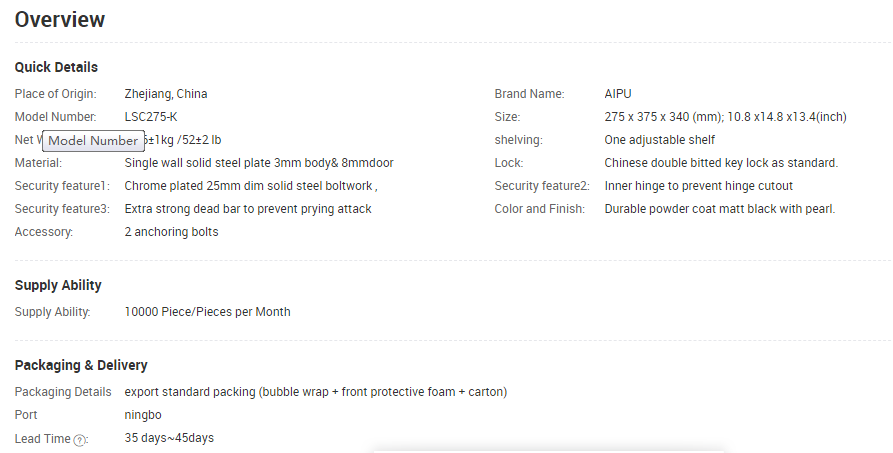Image resolution: width=893 pixels, height=453 pixels.
Task: Select the model number value LSC275-K
Action: (151, 117)
